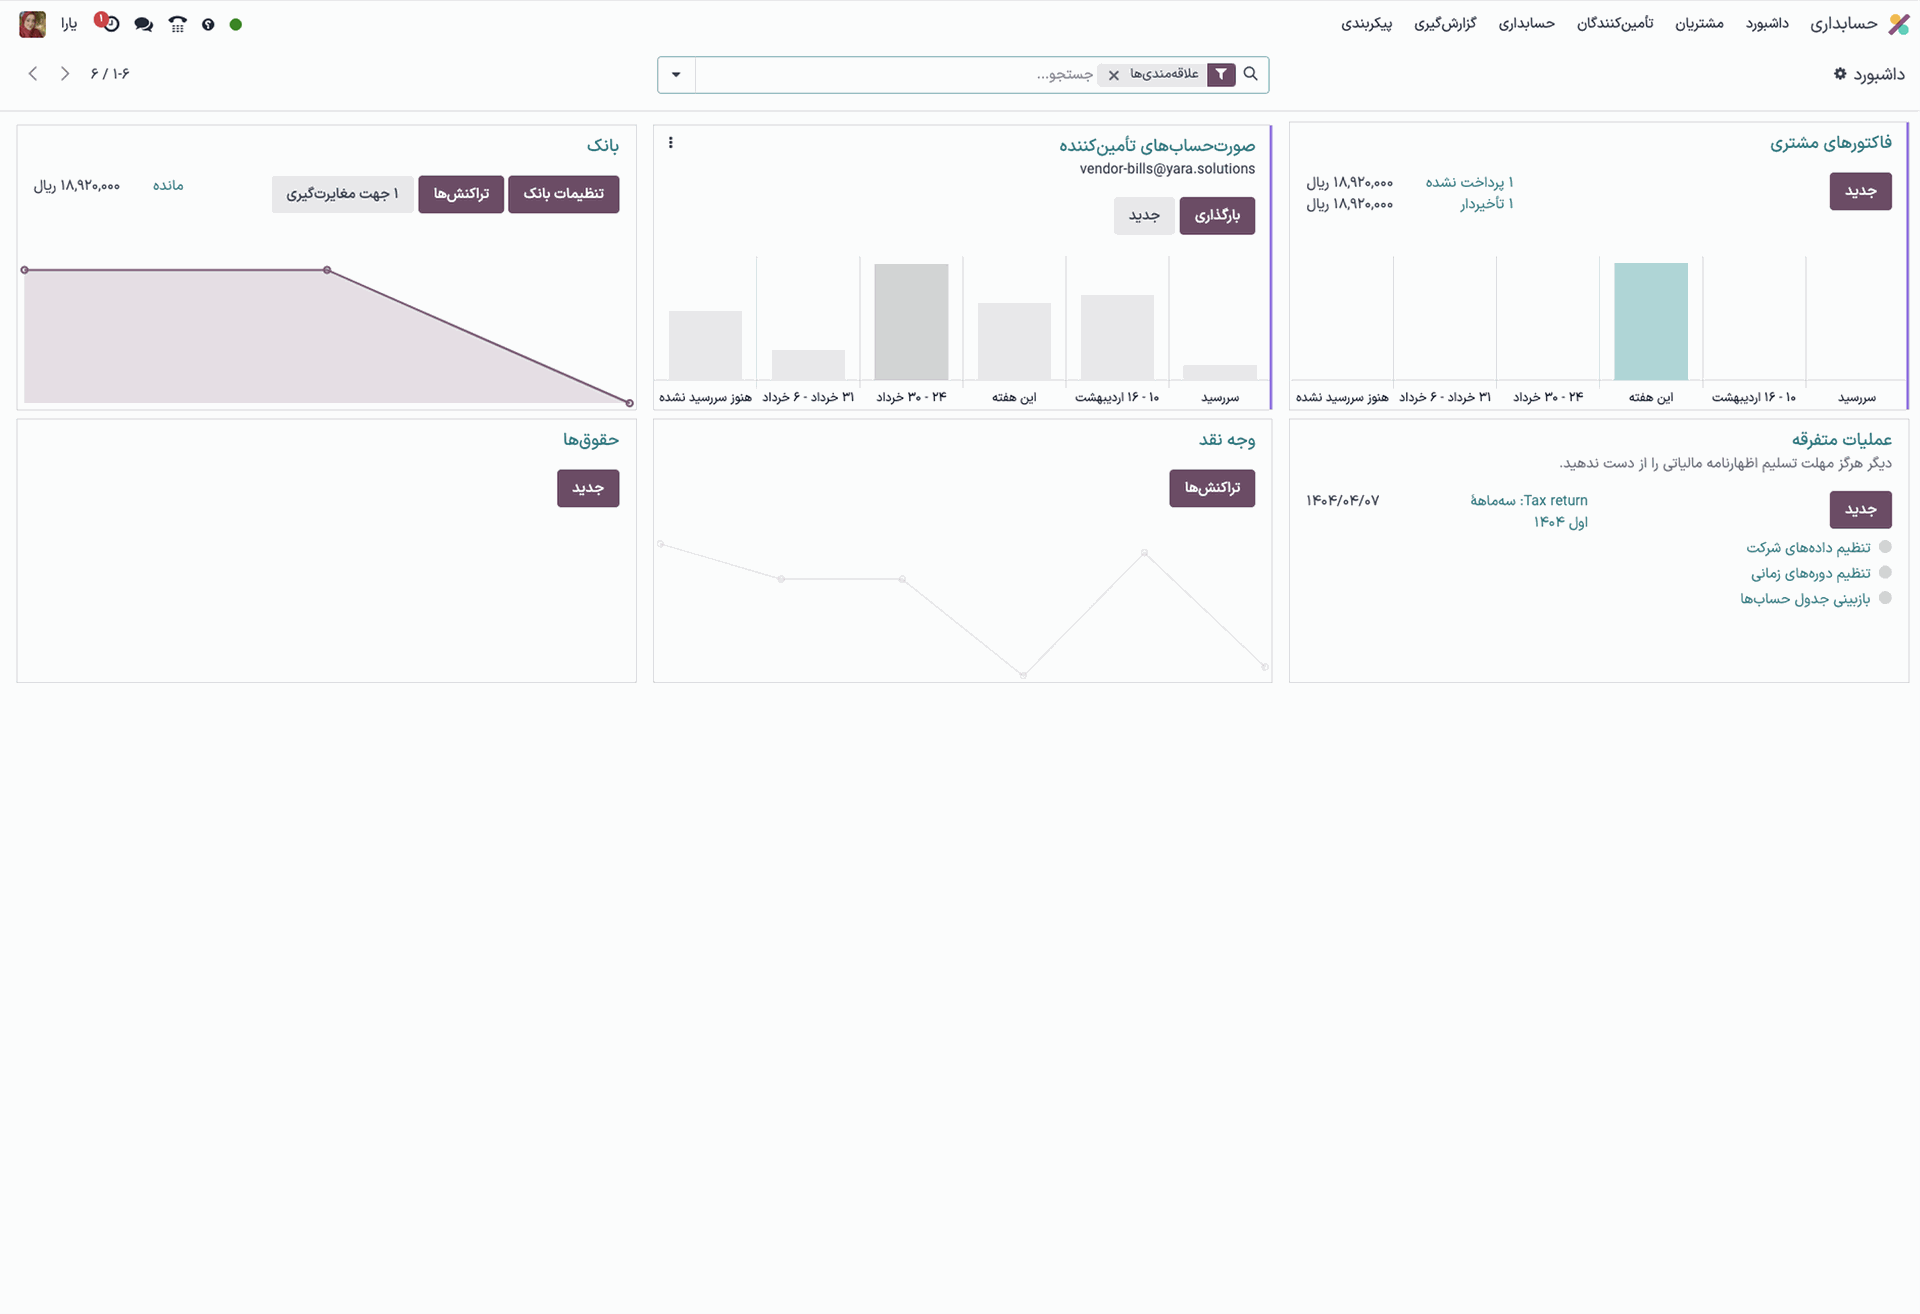
Task: Open the گزارش‌گیری menu
Action: coord(1444,24)
